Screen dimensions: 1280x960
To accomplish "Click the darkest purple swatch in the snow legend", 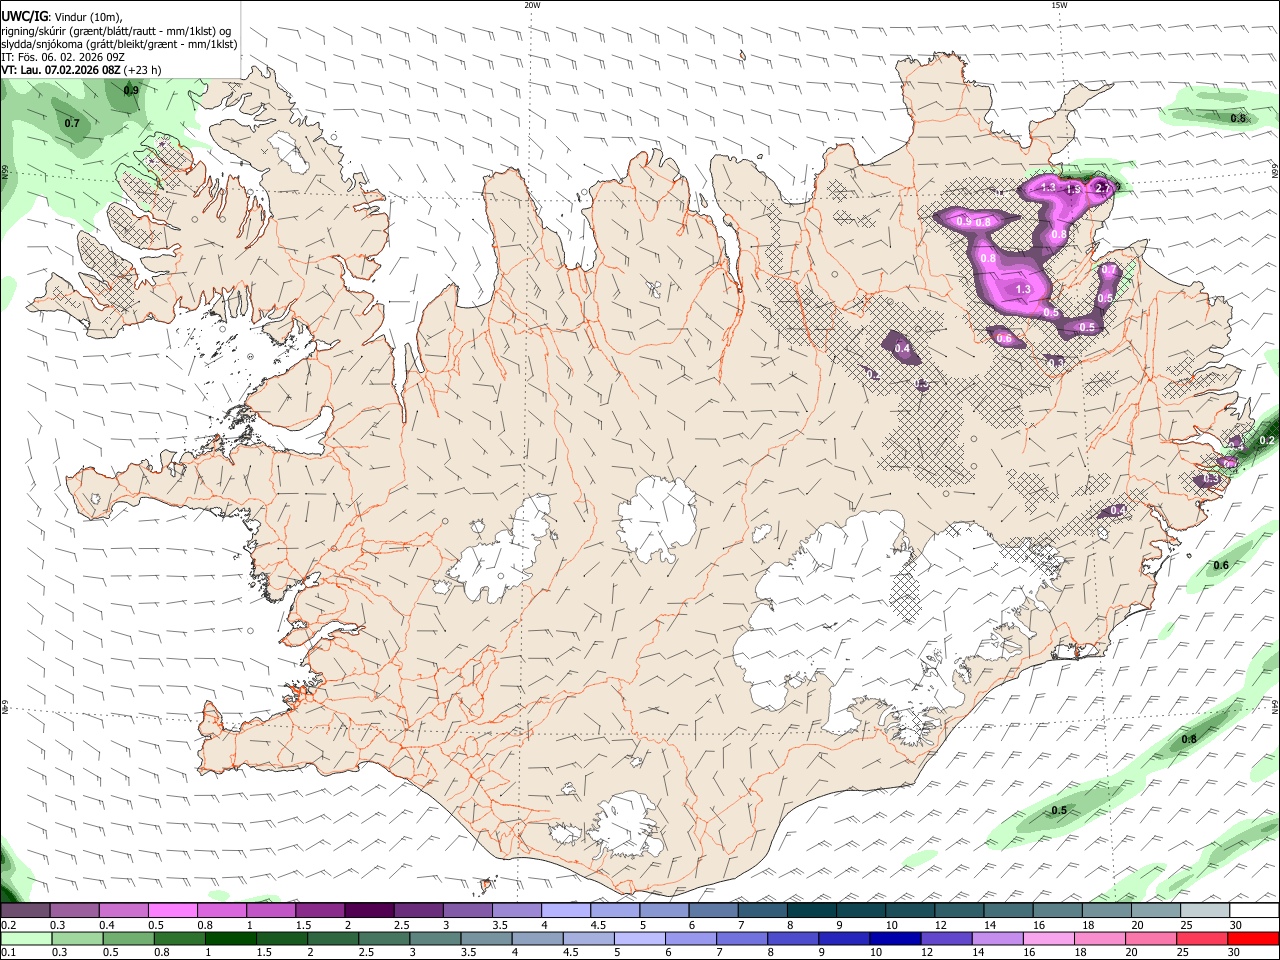I will coord(368,910).
